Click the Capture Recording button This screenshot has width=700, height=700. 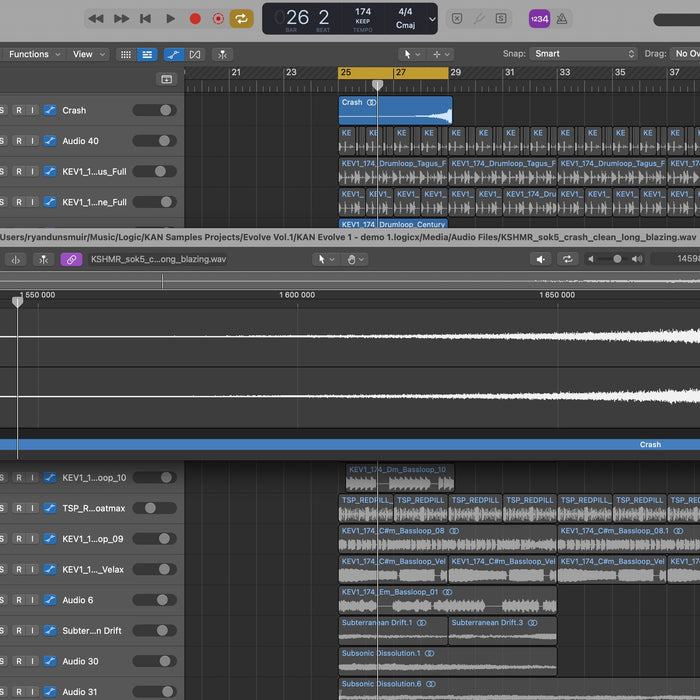[x=218, y=19]
